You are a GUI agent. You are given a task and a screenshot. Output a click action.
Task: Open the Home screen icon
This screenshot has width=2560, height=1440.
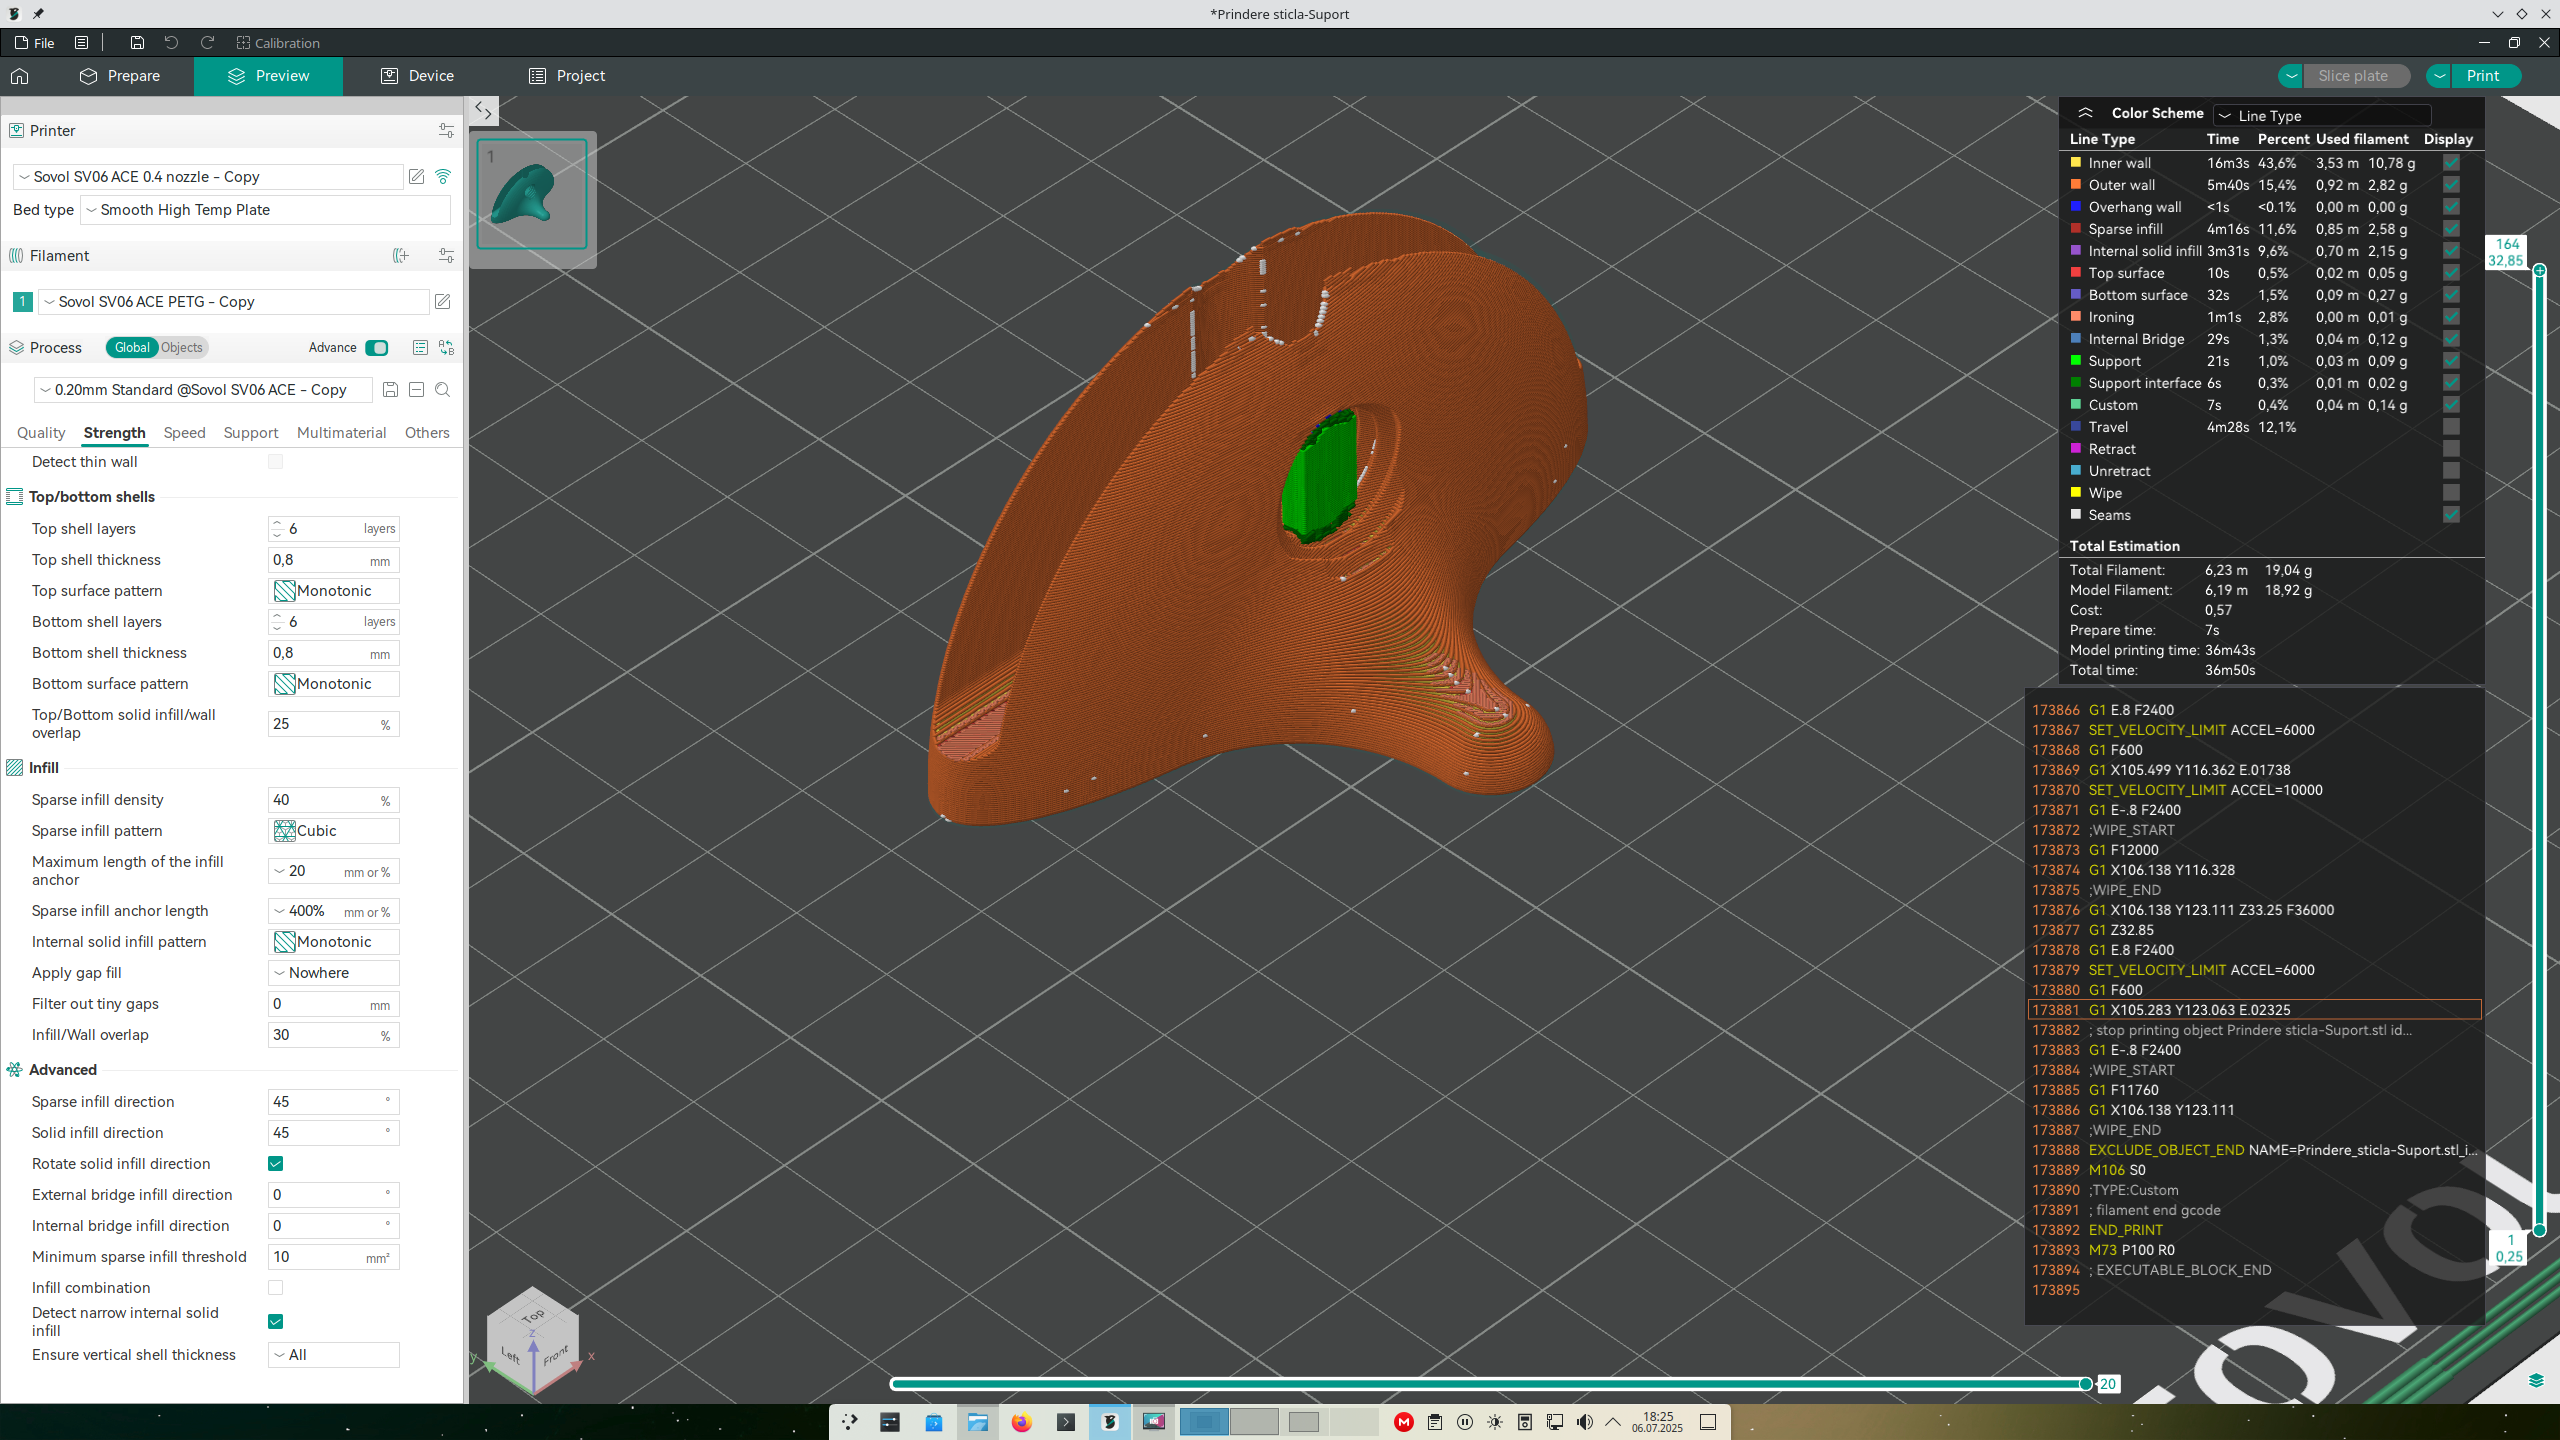19,76
